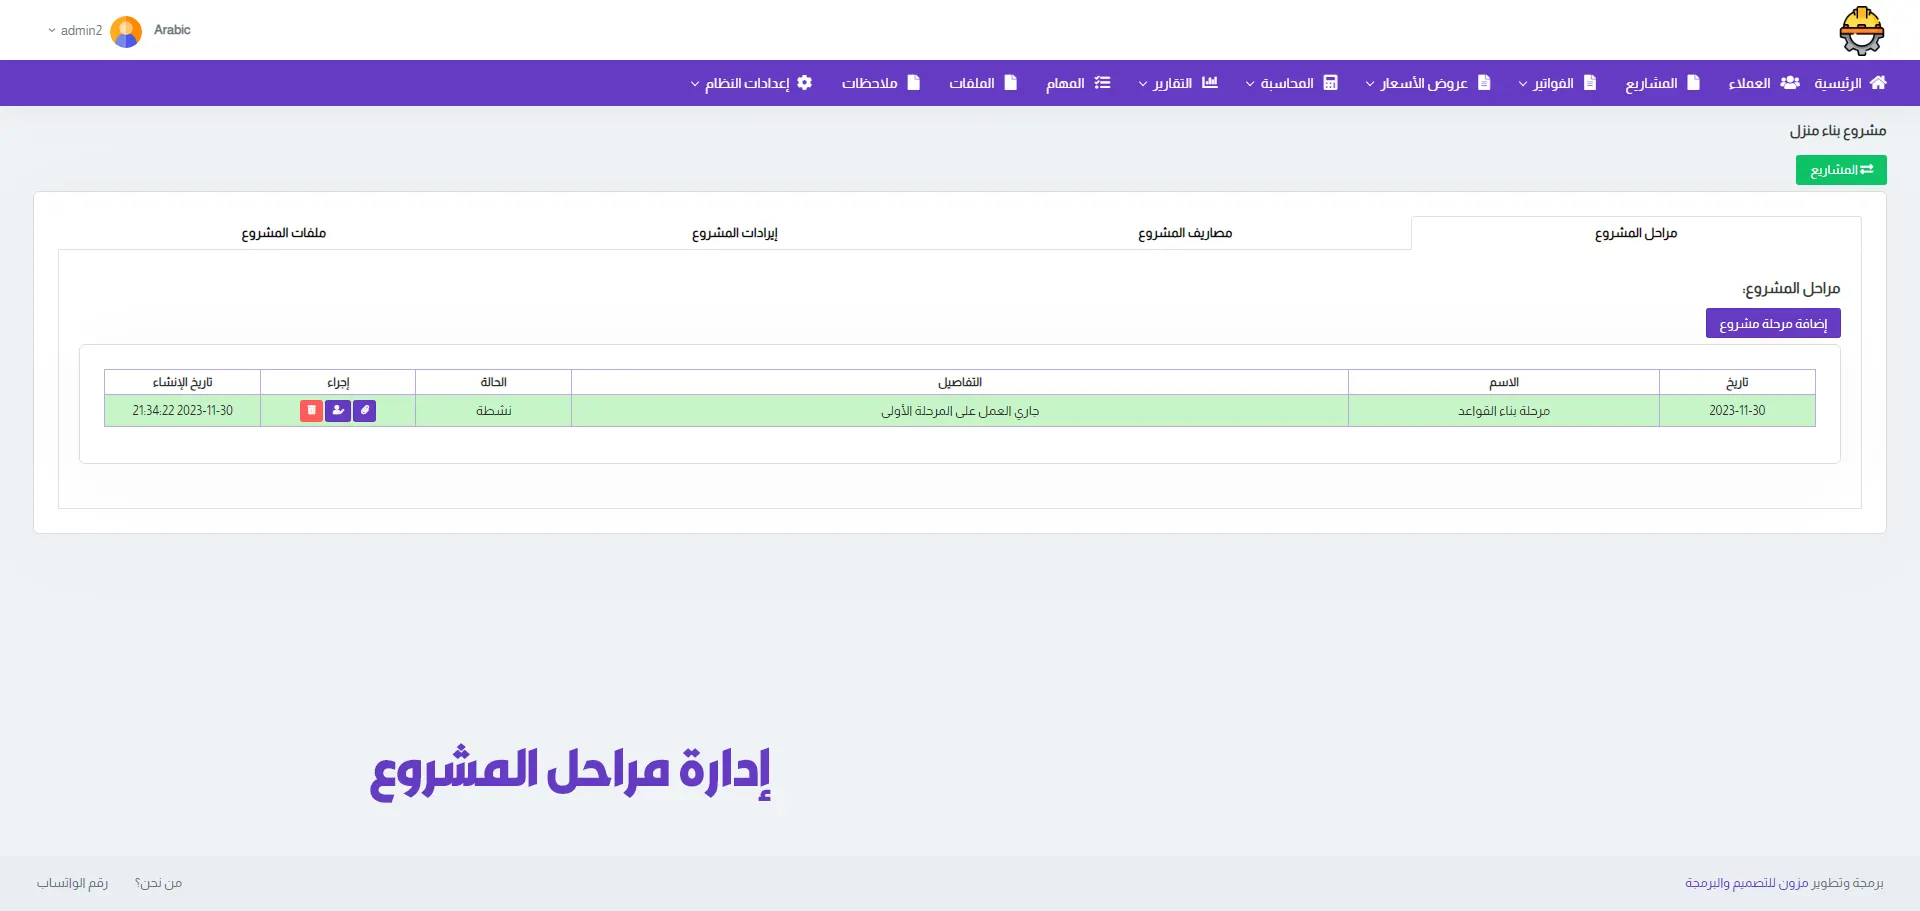The height and width of the screenshot is (911, 1920).
Task: Expand the التقارير reports dropdown
Action: point(1177,83)
